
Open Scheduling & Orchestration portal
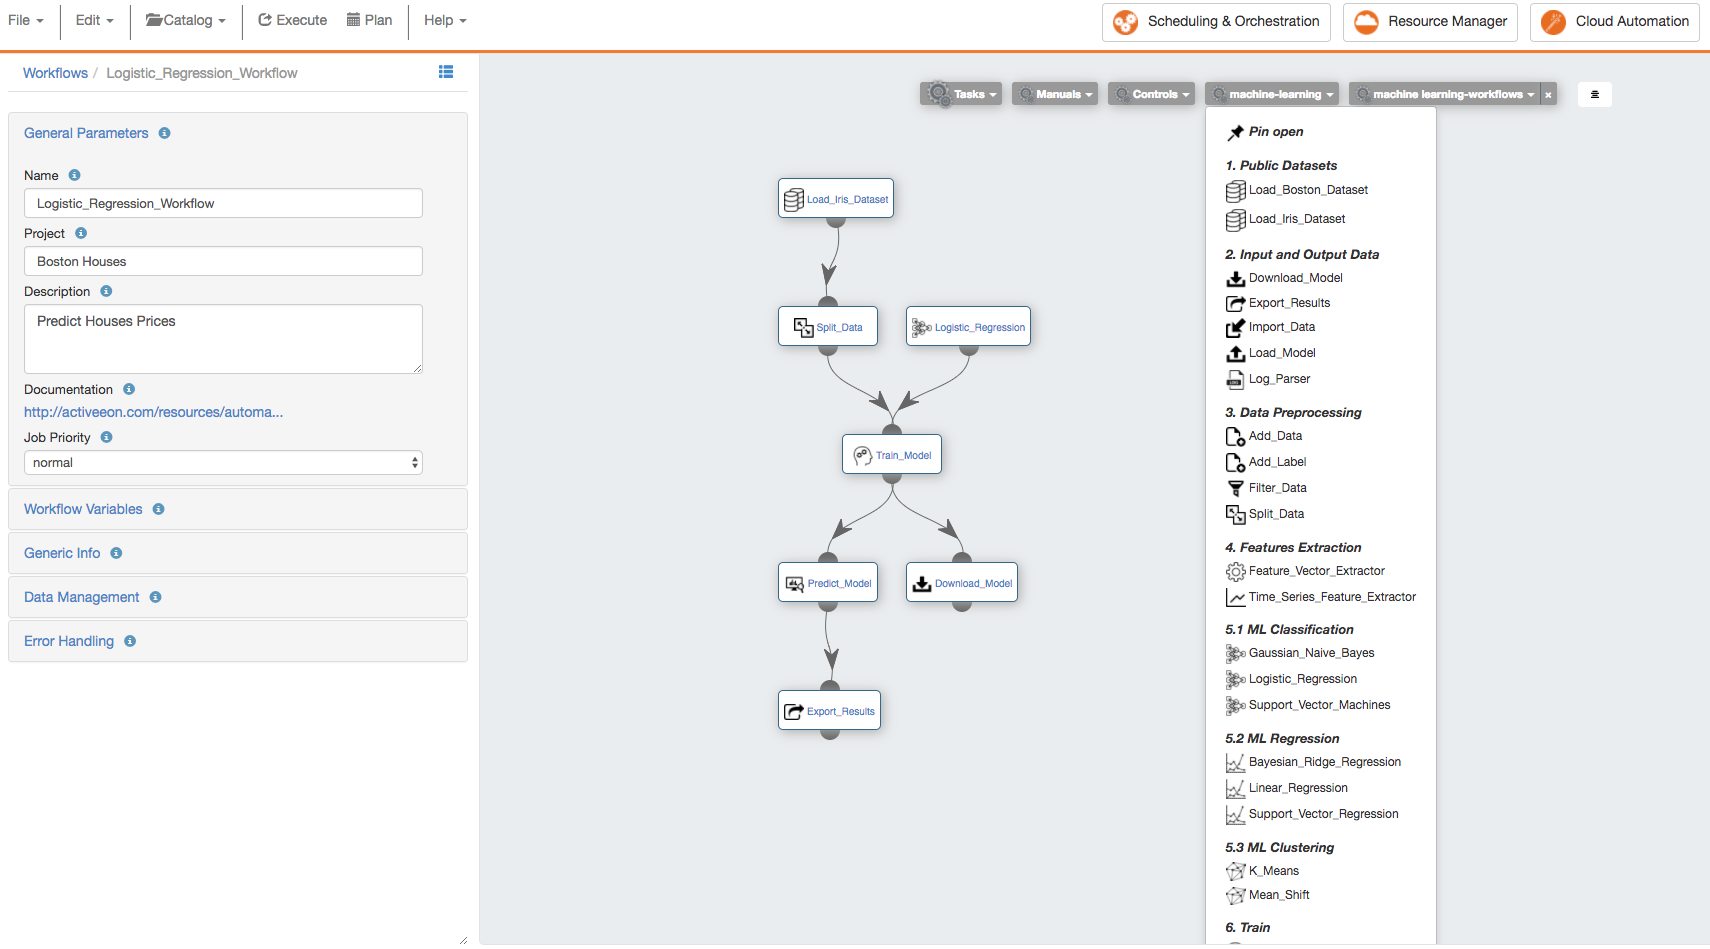(x=1216, y=21)
